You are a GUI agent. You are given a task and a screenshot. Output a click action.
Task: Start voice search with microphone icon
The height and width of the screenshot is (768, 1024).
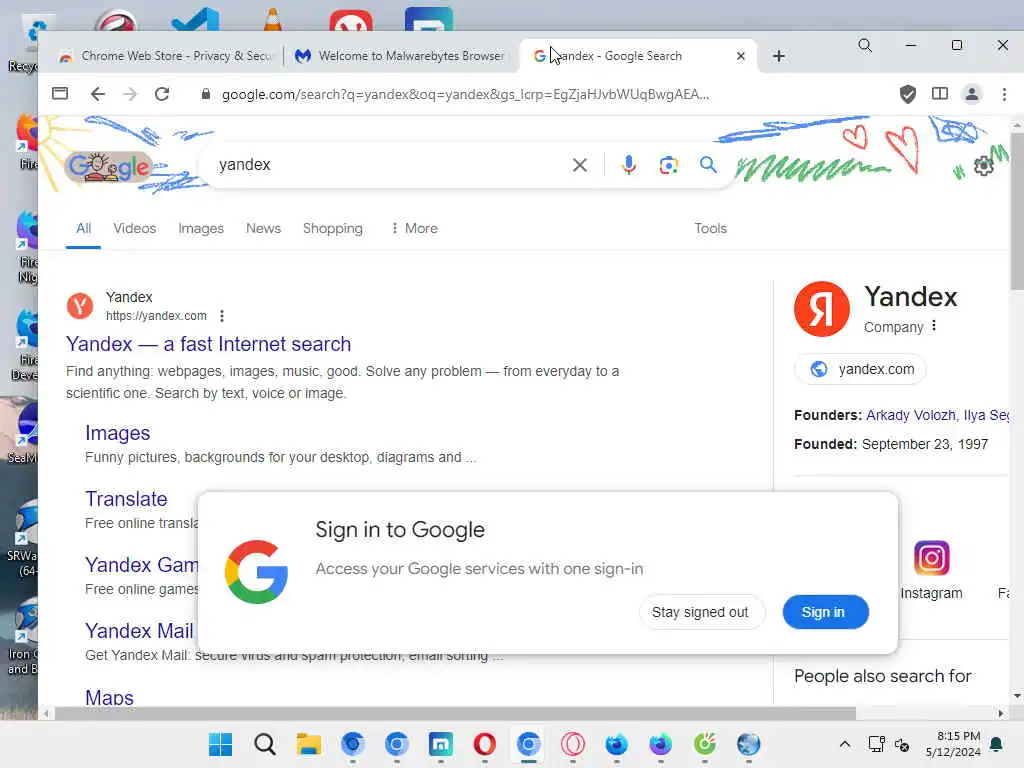click(x=629, y=165)
